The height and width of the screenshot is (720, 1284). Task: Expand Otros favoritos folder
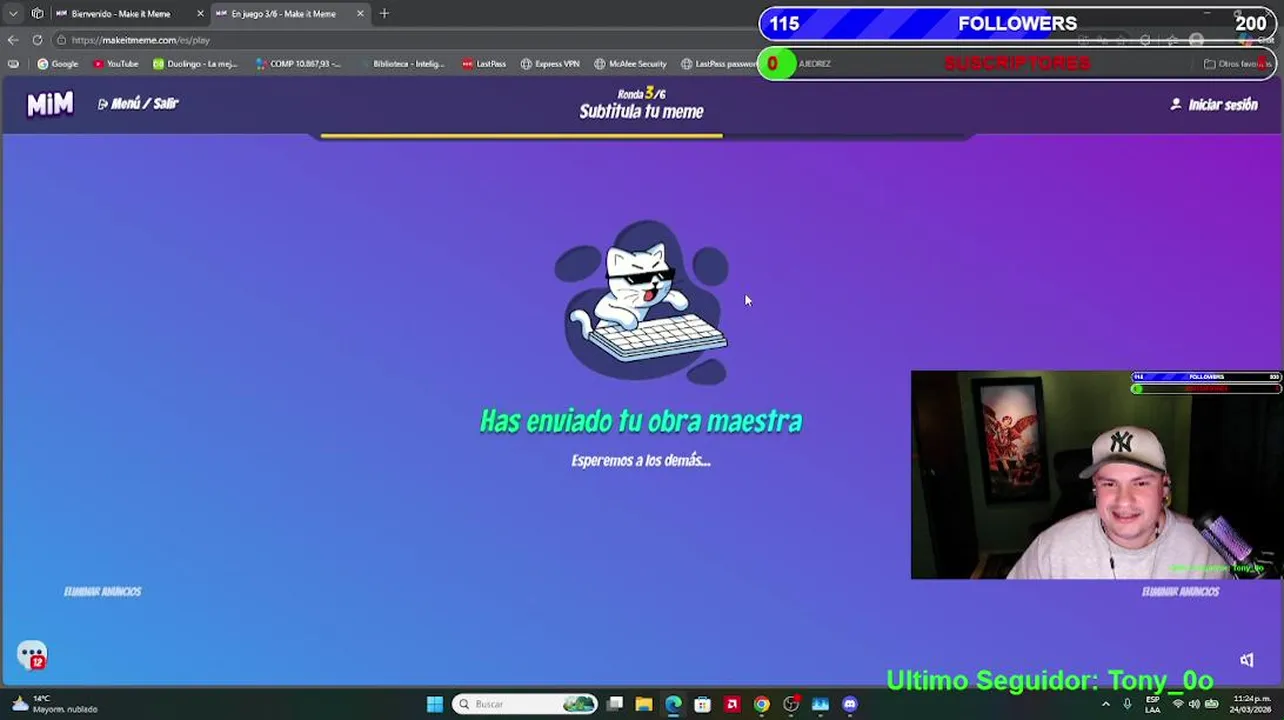(x=1236, y=64)
